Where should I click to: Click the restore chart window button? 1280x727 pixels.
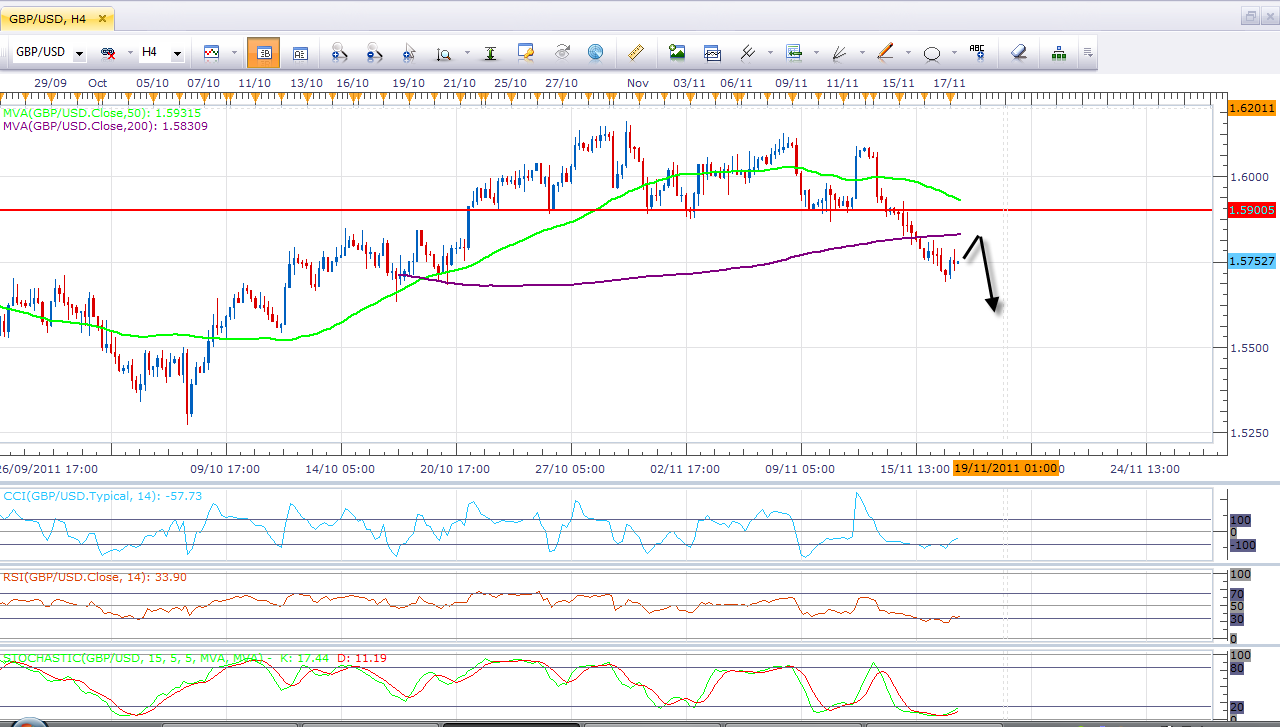pyautogui.click(x=1251, y=16)
